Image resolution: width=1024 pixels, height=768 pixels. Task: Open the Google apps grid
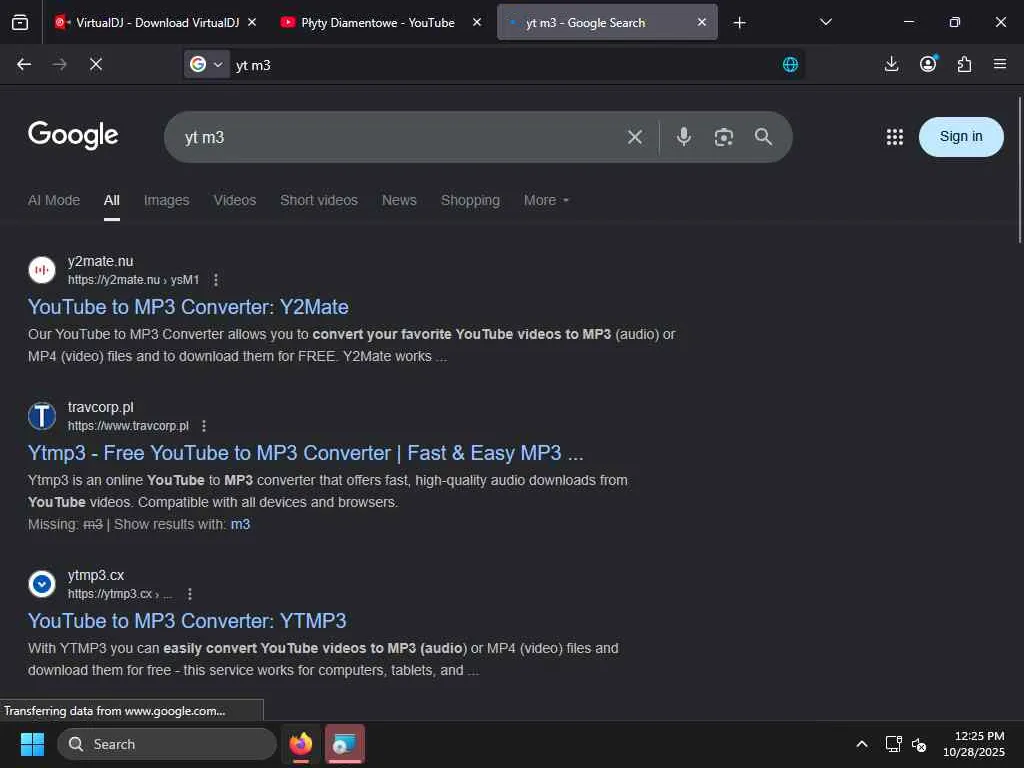(895, 136)
